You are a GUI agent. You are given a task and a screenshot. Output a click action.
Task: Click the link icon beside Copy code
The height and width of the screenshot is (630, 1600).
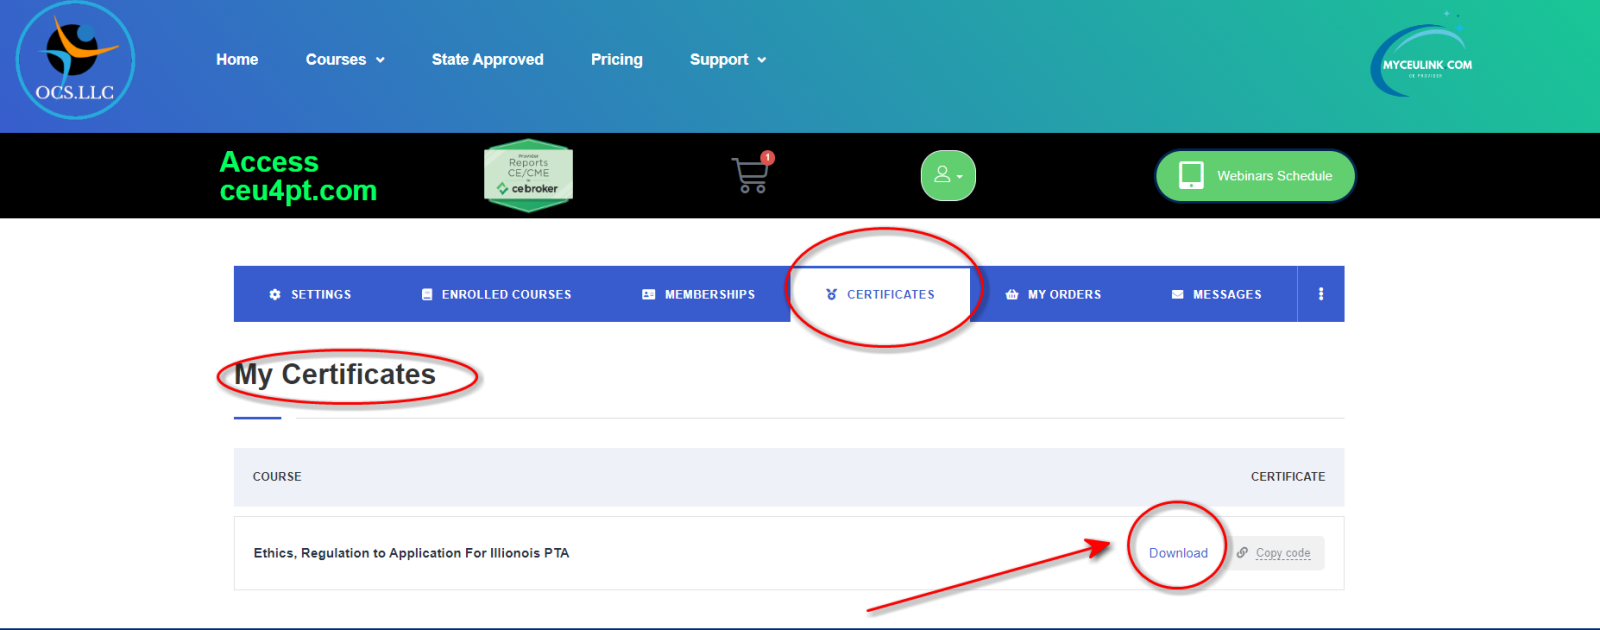click(x=1242, y=553)
